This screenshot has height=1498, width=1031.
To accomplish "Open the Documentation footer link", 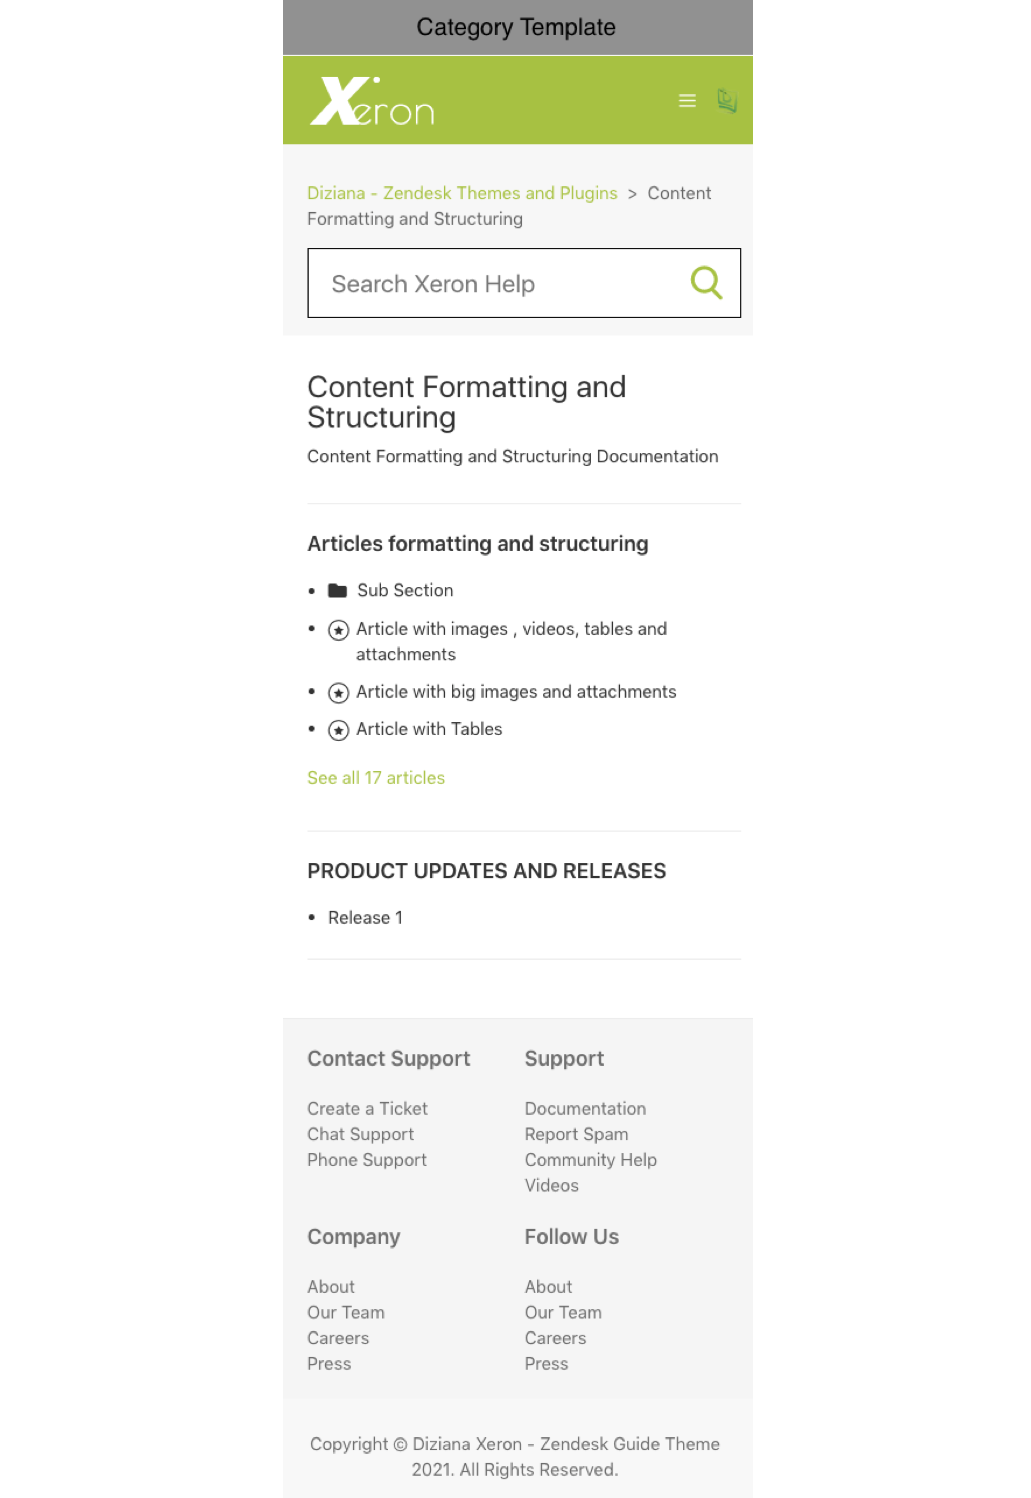I will (x=585, y=1109).
